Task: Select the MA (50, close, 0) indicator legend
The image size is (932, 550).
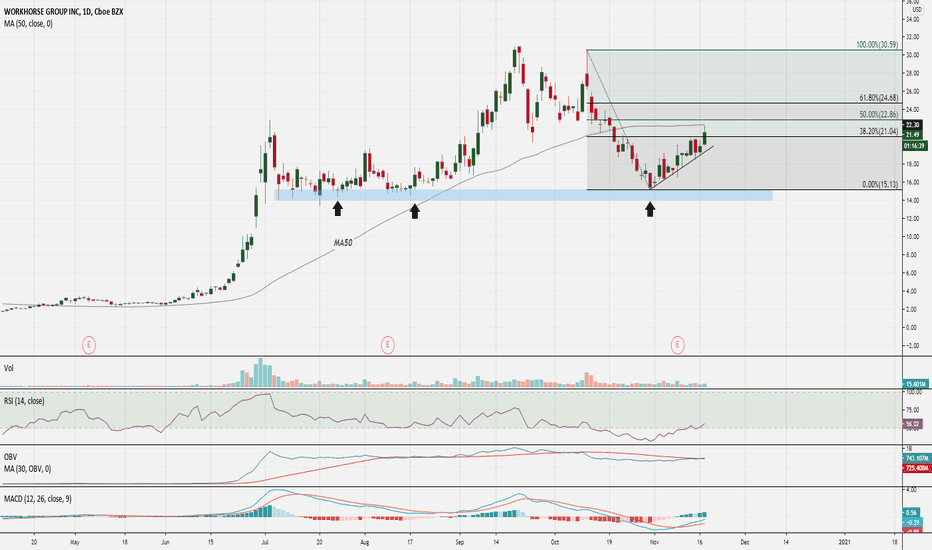Action: (x=28, y=24)
